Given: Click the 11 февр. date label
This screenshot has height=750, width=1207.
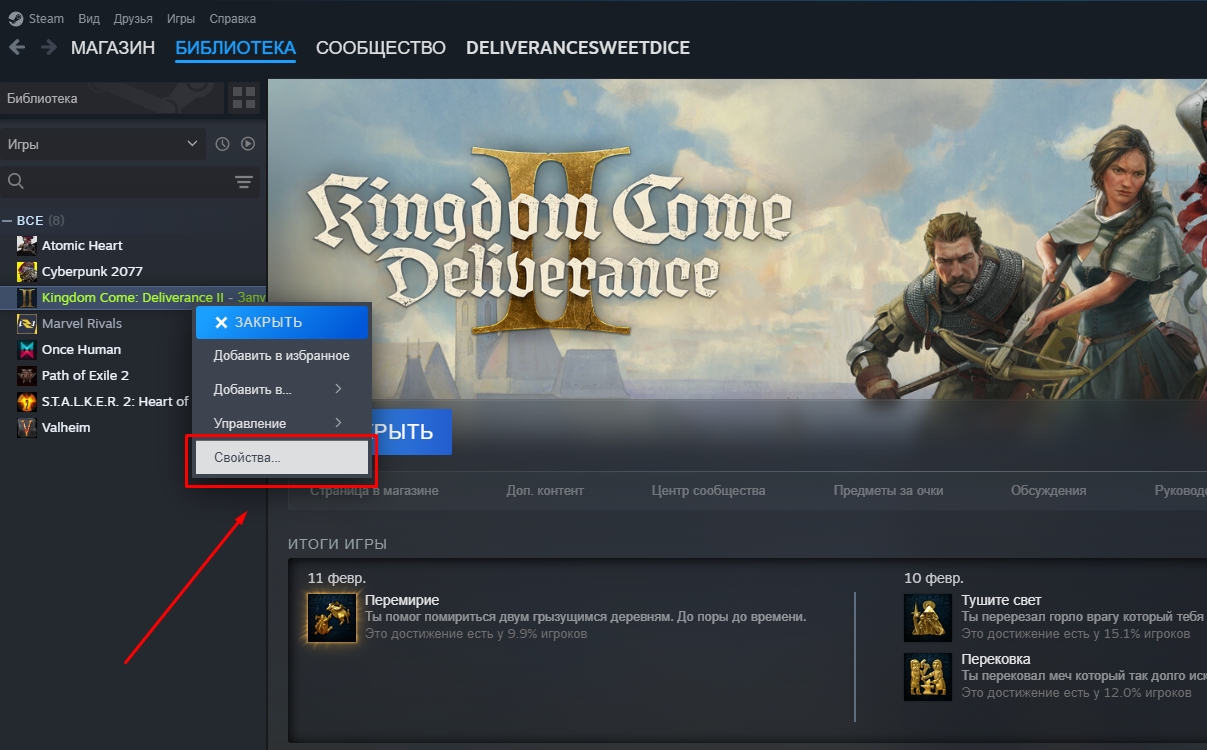Looking at the screenshot, I should coord(337,578).
